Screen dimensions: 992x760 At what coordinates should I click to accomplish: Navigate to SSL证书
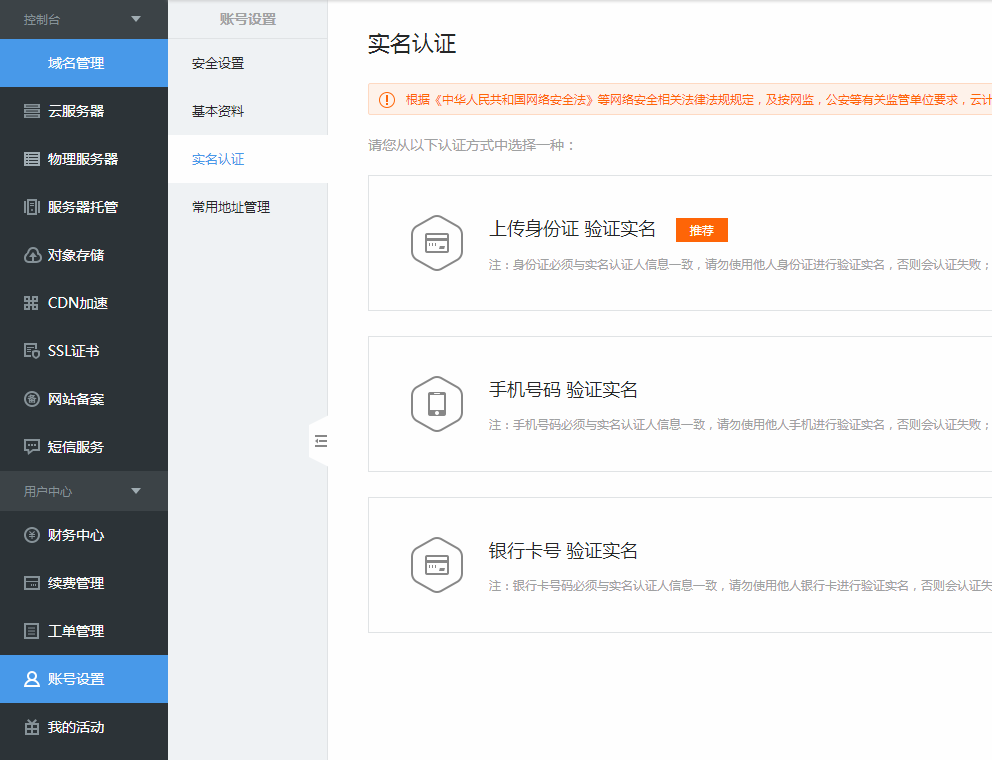coord(84,351)
